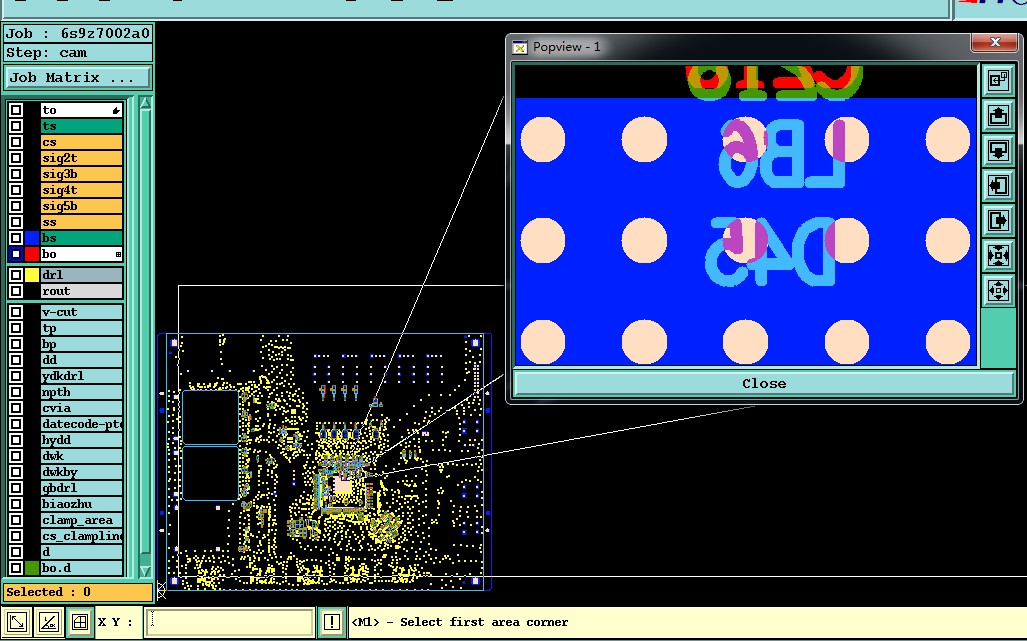The width and height of the screenshot is (1027, 641).
Task: Toggle the v-cut layer checkbox
Action: [x=16, y=312]
